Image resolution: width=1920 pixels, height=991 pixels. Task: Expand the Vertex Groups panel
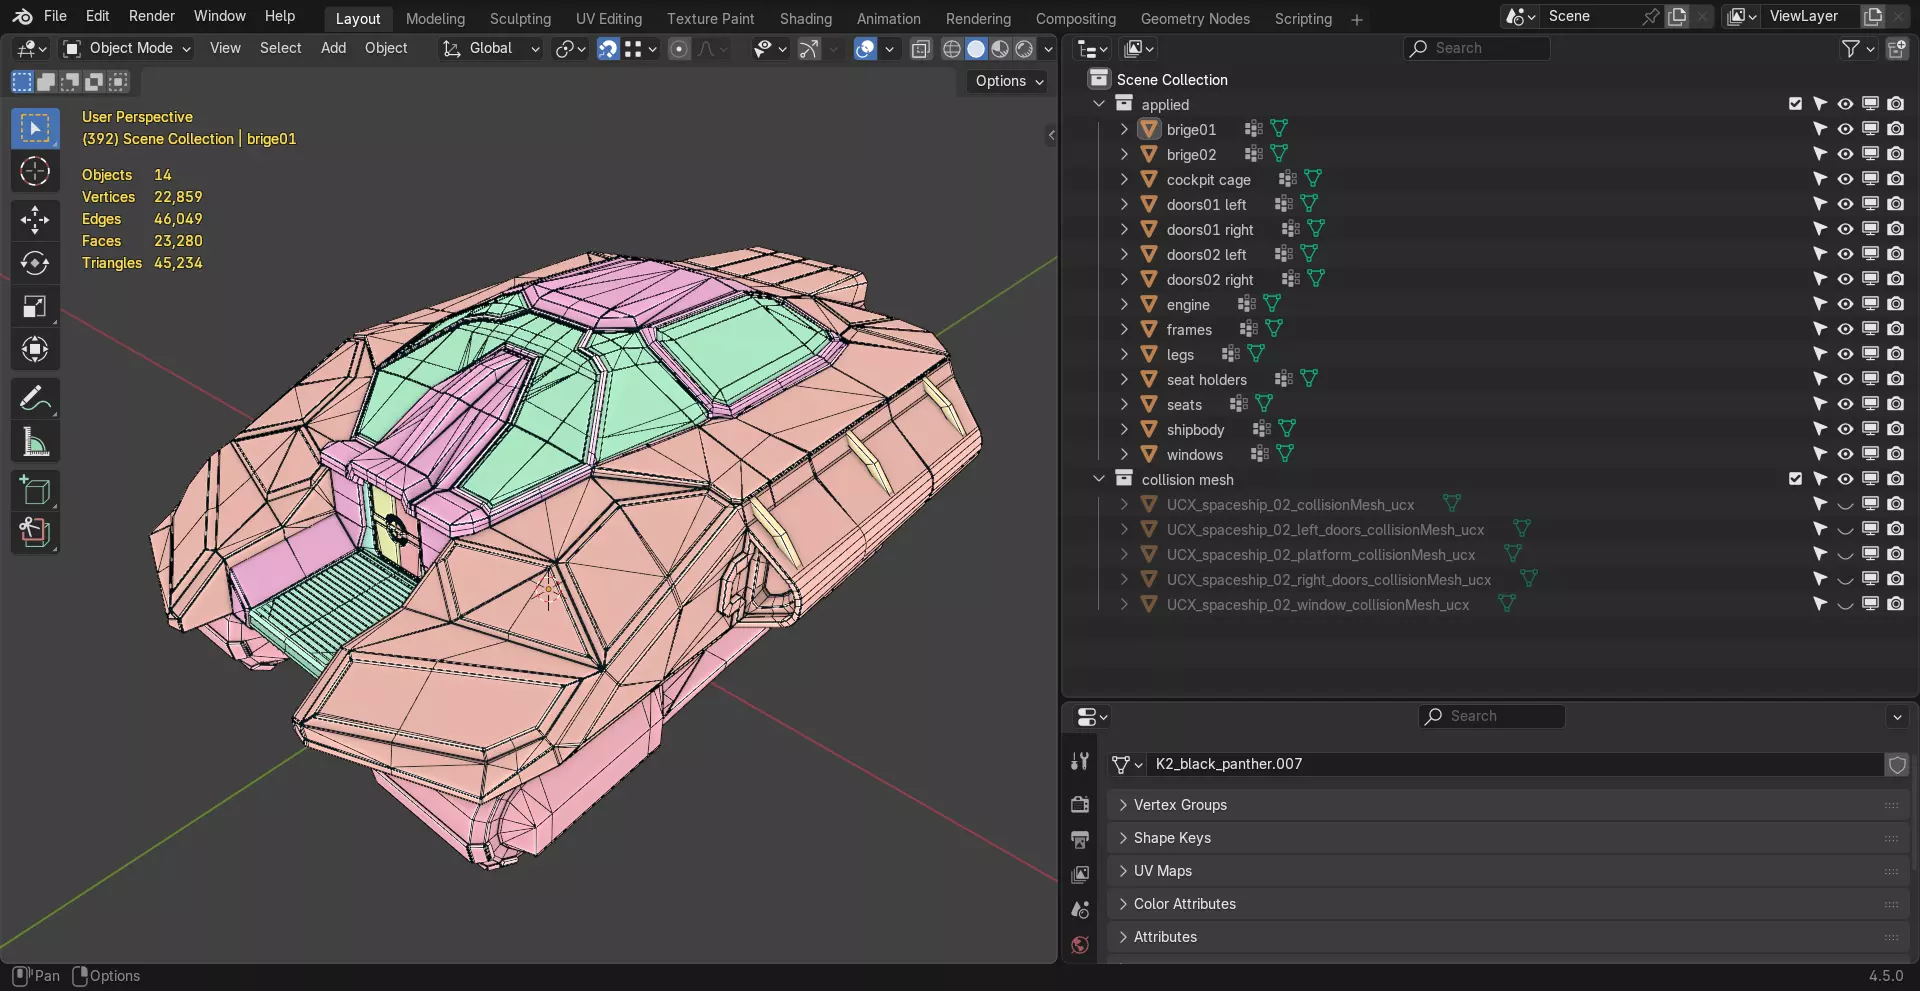coord(1508,805)
